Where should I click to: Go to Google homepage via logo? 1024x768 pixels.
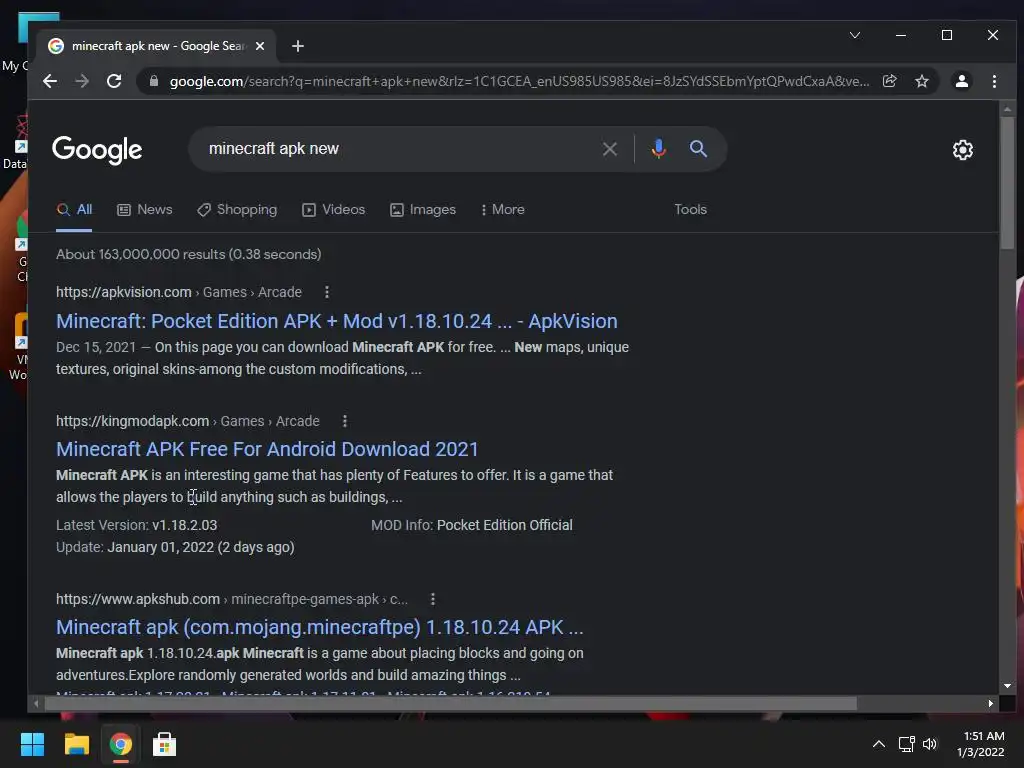click(97, 150)
